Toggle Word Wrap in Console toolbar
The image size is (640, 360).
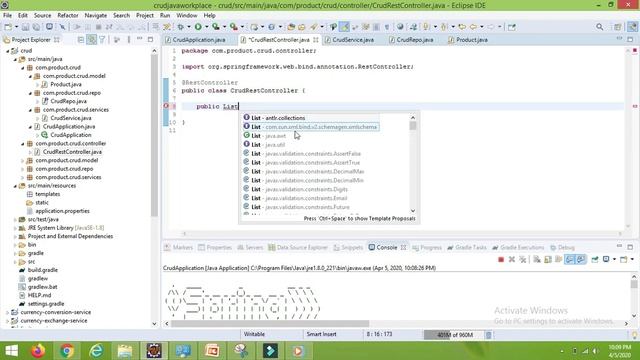(x=558, y=260)
